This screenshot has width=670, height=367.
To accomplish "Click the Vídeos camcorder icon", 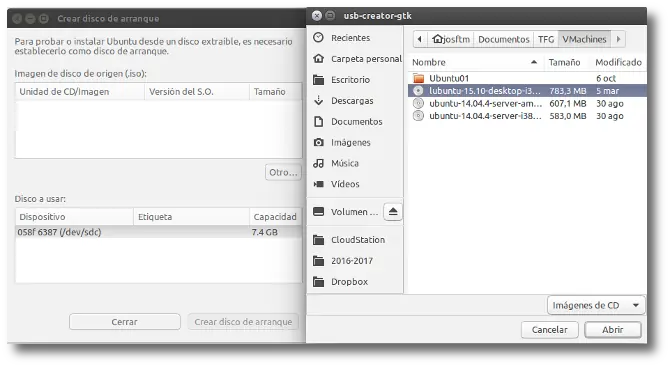I will [318, 184].
